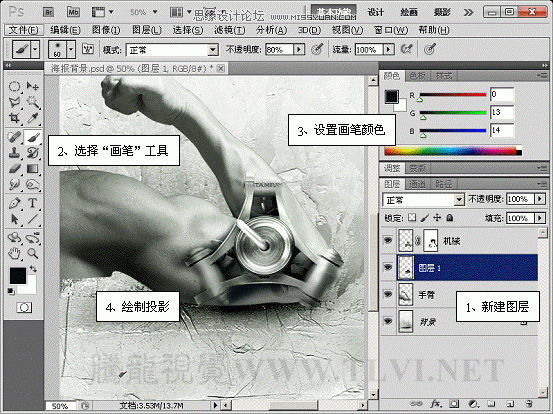Select the Type tool
Image resolution: width=553 pixels, height=414 pixels.
33,203
